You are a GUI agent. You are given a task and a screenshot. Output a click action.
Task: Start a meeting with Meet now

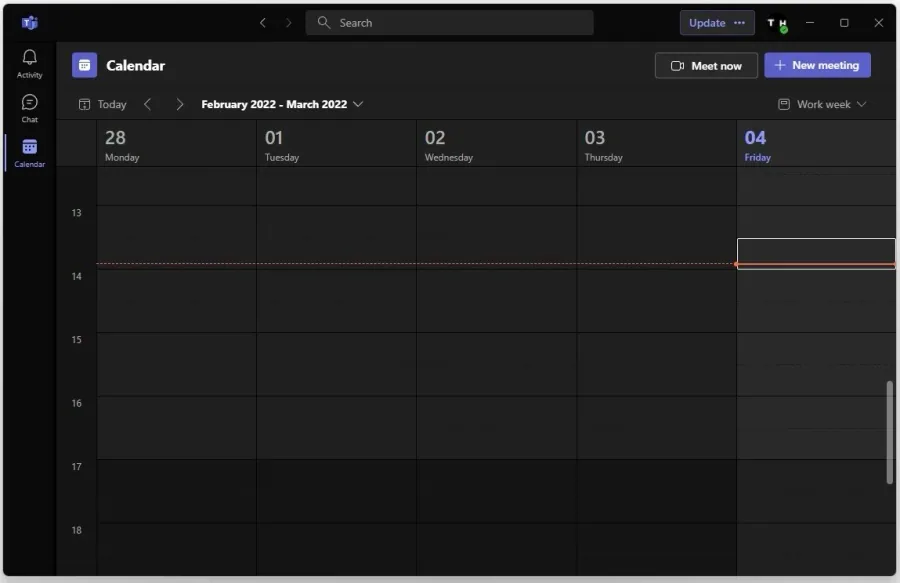[x=706, y=65]
